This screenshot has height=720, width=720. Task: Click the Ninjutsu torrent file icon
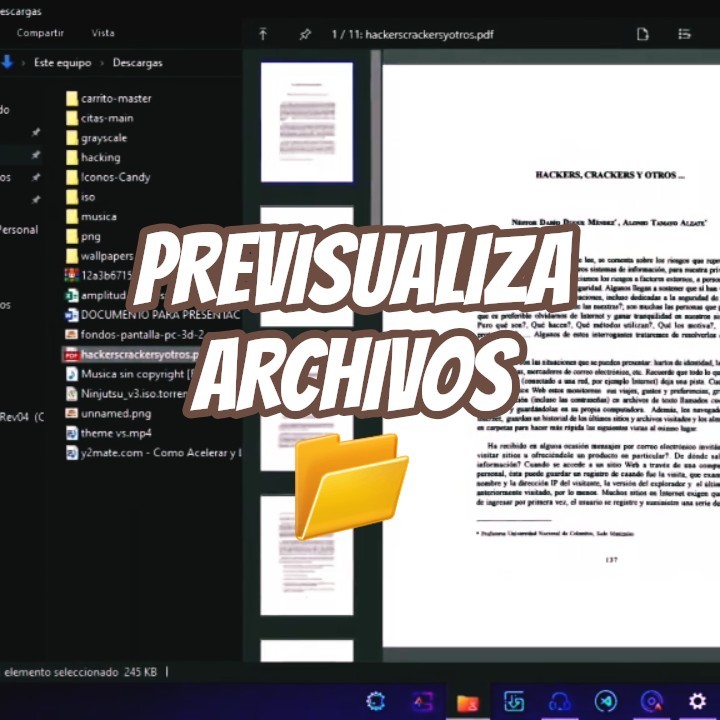[72, 394]
